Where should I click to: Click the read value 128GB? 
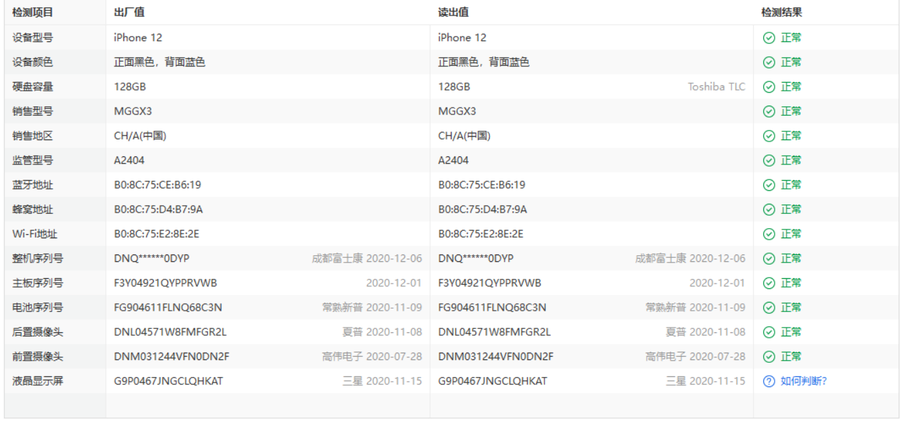point(454,87)
